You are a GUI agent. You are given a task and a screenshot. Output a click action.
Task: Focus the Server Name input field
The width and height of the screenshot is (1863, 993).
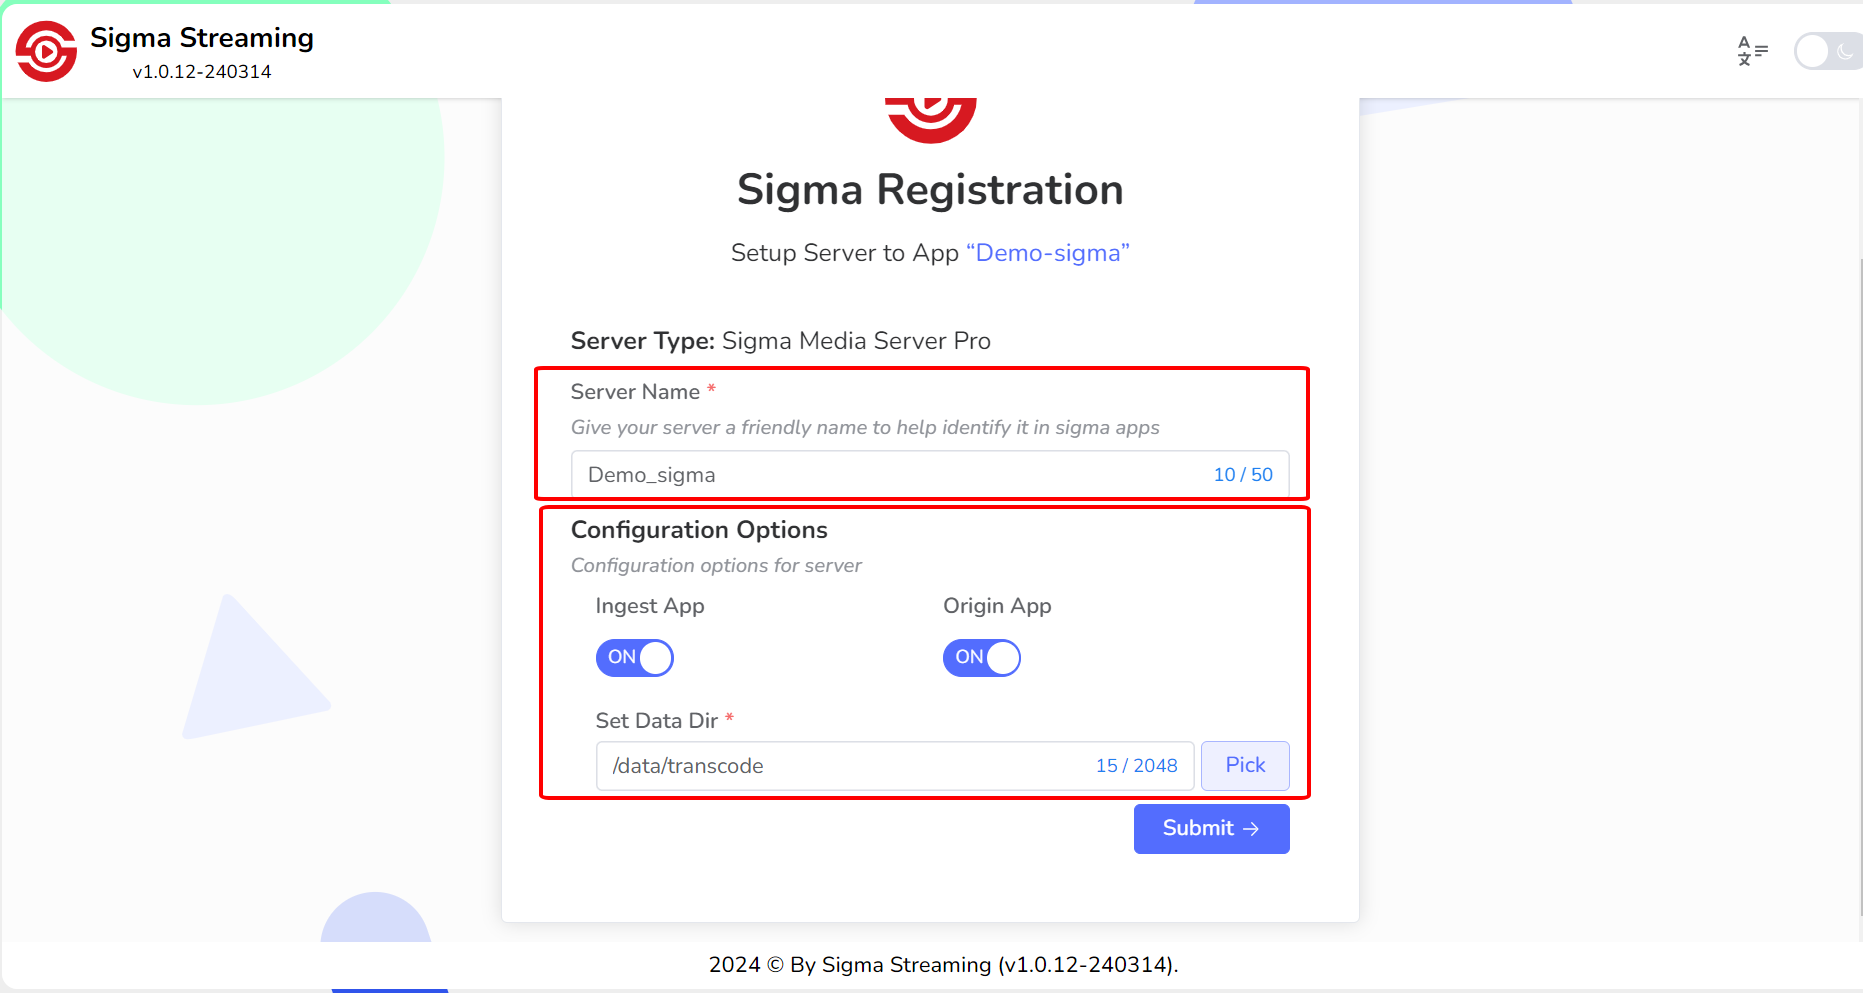click(890, 475)
